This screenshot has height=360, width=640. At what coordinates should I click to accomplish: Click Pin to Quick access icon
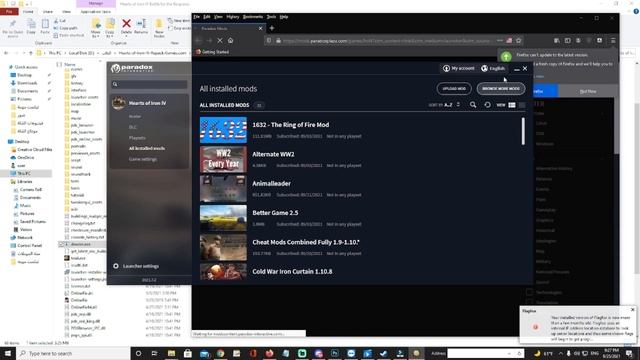(x=13, y=28)
